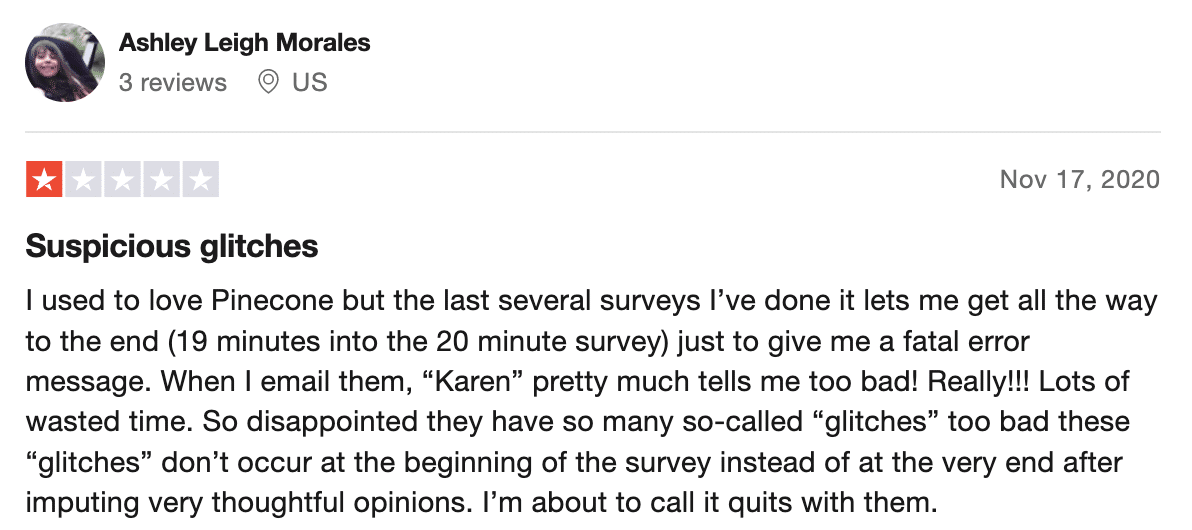Open Ashley Leigh Morales's profile picture

[x=65, y=62]
